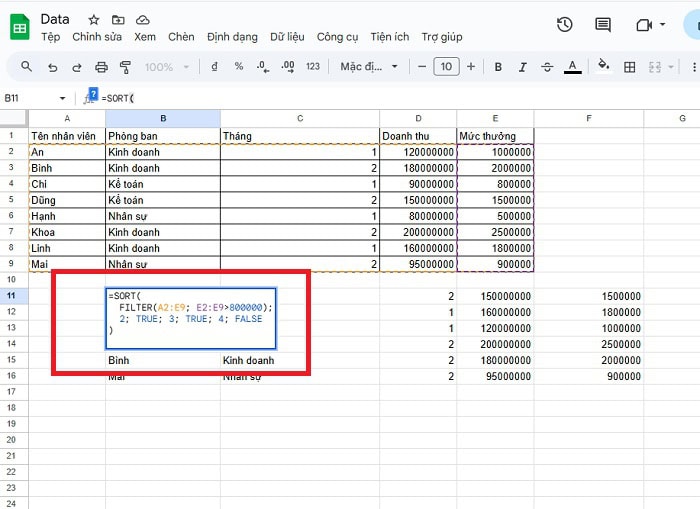The image size is (700, 509).
Task: Click the undo arrow
Action: [52, 67]
